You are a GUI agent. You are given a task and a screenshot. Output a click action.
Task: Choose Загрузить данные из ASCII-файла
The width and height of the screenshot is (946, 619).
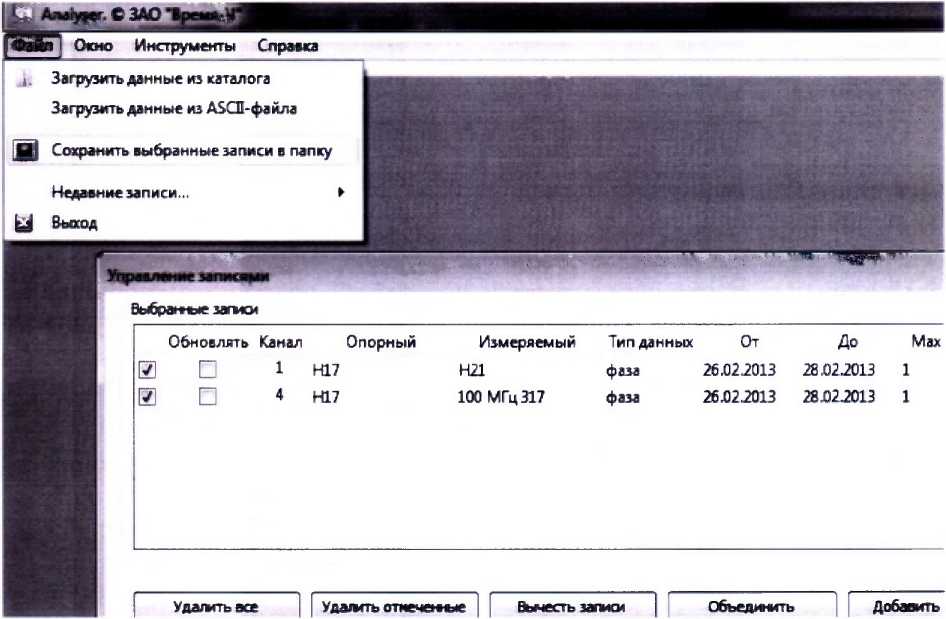point(183,109)
